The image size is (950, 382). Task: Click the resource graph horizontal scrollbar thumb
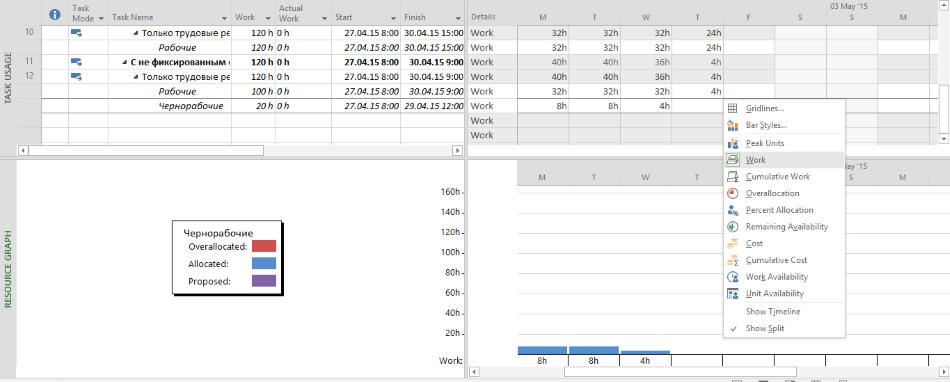point(680,371)
